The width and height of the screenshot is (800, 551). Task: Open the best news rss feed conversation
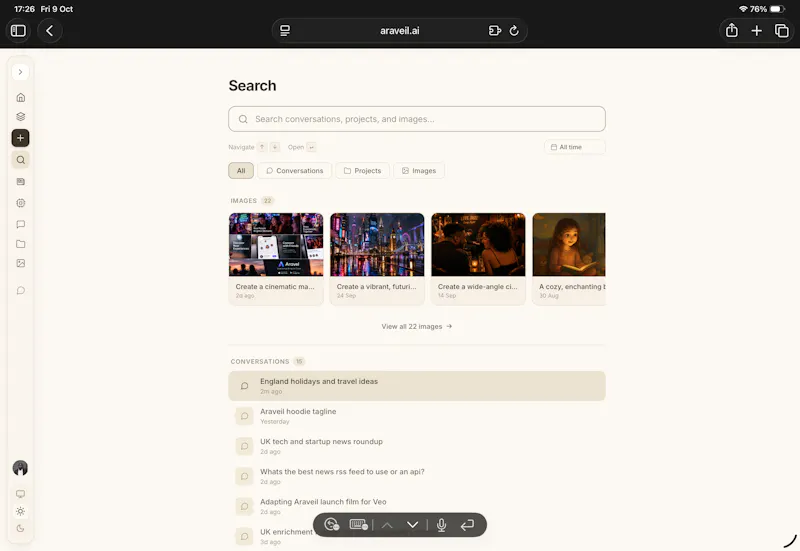click(x=417, y=476)
